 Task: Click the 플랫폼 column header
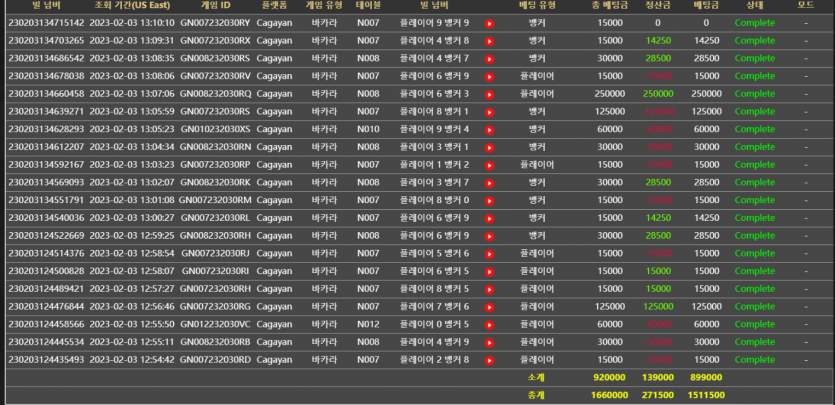point(275,5)
